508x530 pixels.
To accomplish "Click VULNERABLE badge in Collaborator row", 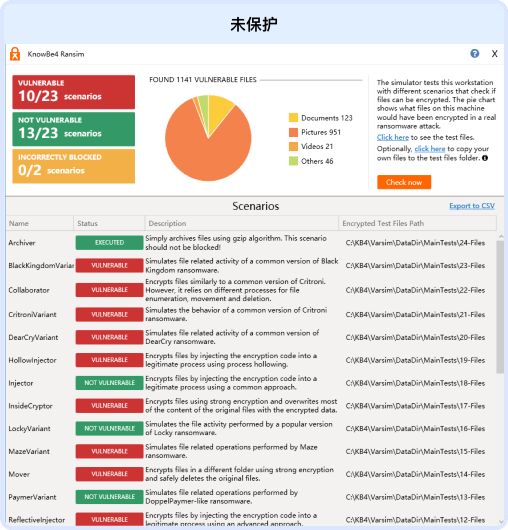I will click(109, 290).
